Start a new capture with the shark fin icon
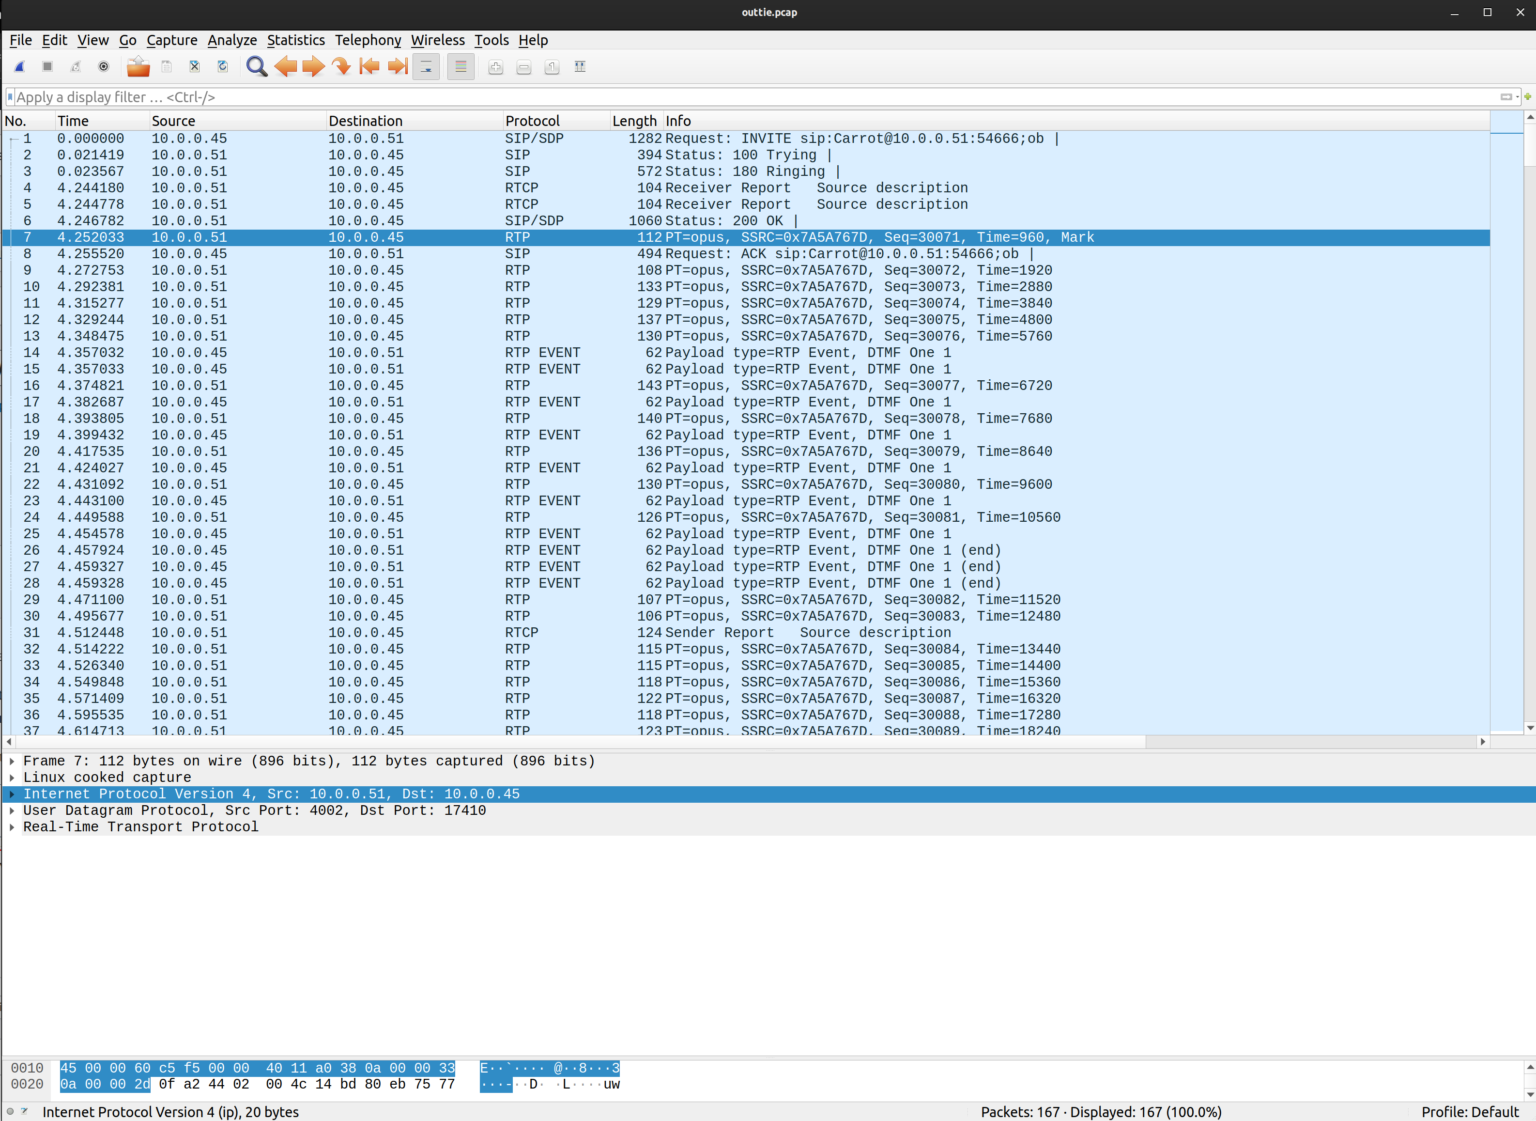Image resolution: width=1536 pixels, height=1121 pixels. 19,66
